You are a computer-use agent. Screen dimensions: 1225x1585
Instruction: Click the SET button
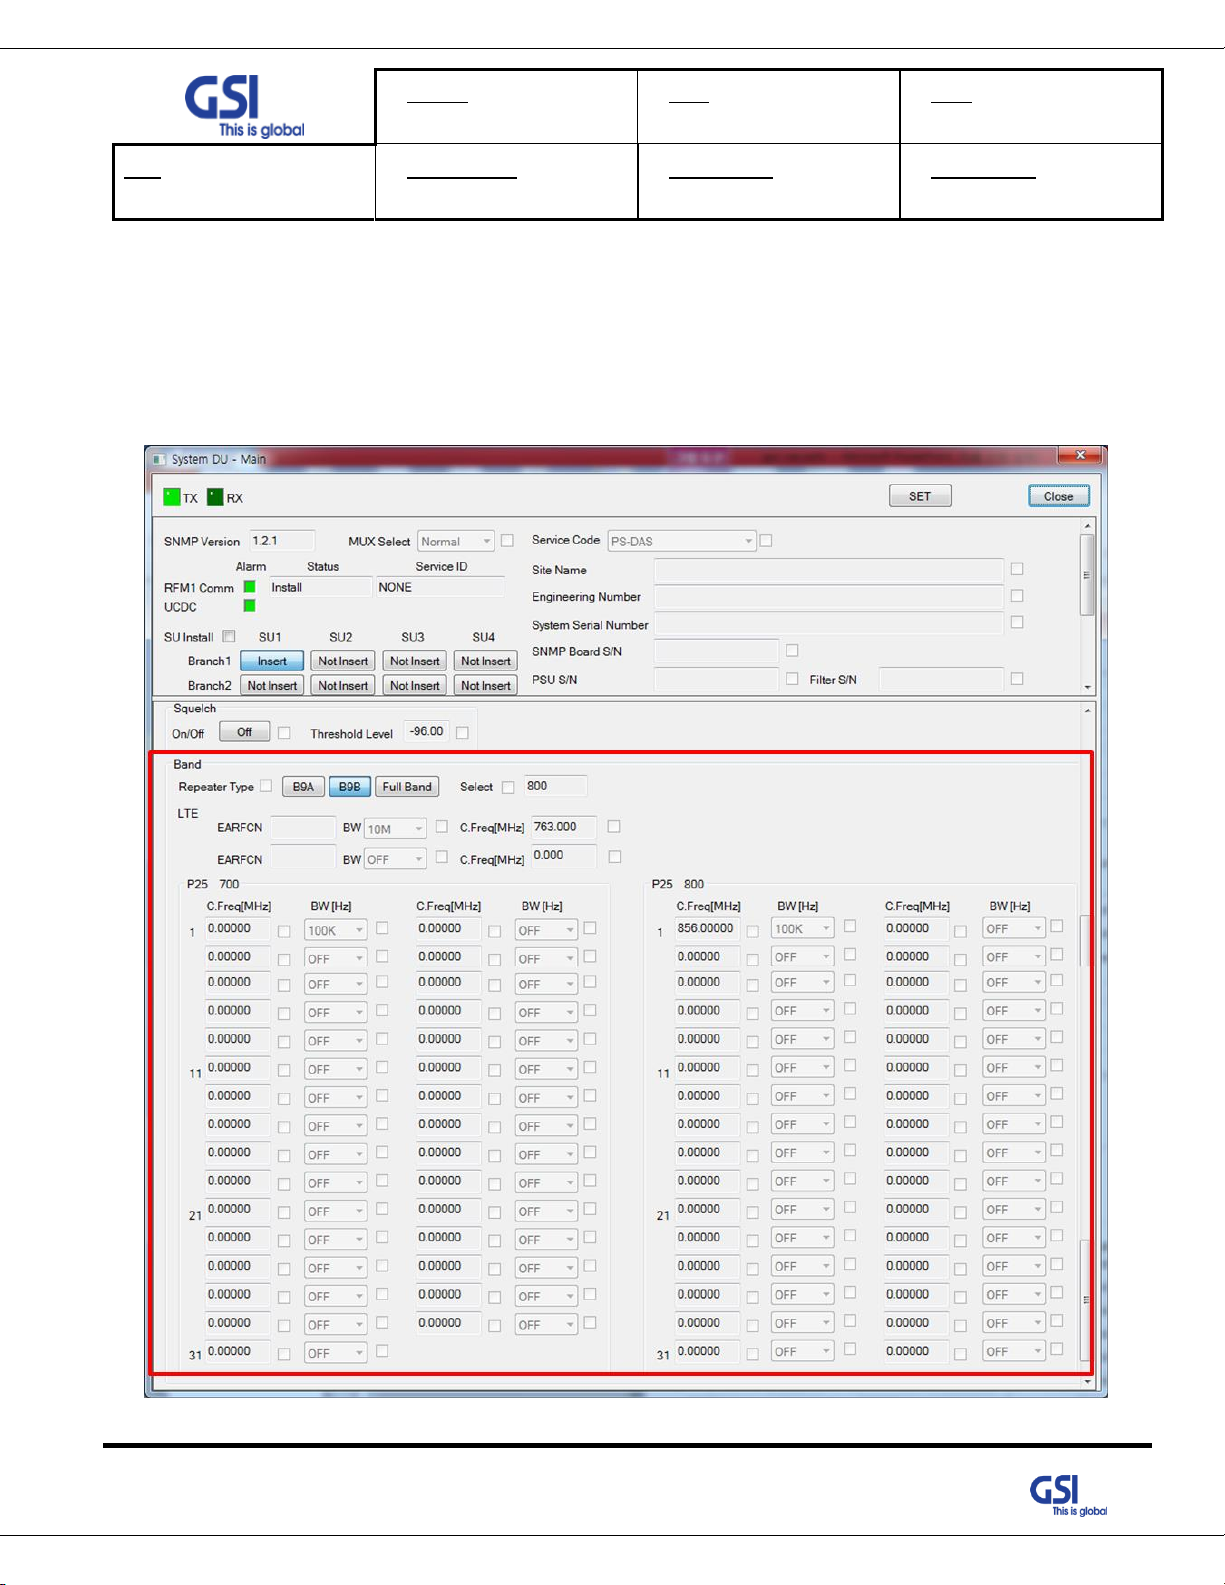[920, 496]
